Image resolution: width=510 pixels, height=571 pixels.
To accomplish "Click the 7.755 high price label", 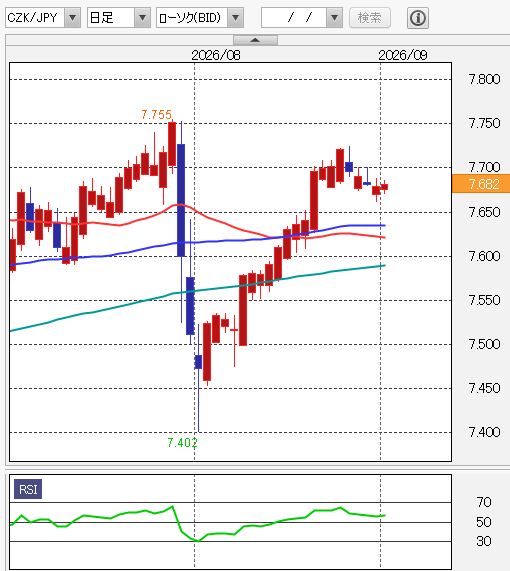I will tap(156, 115).
